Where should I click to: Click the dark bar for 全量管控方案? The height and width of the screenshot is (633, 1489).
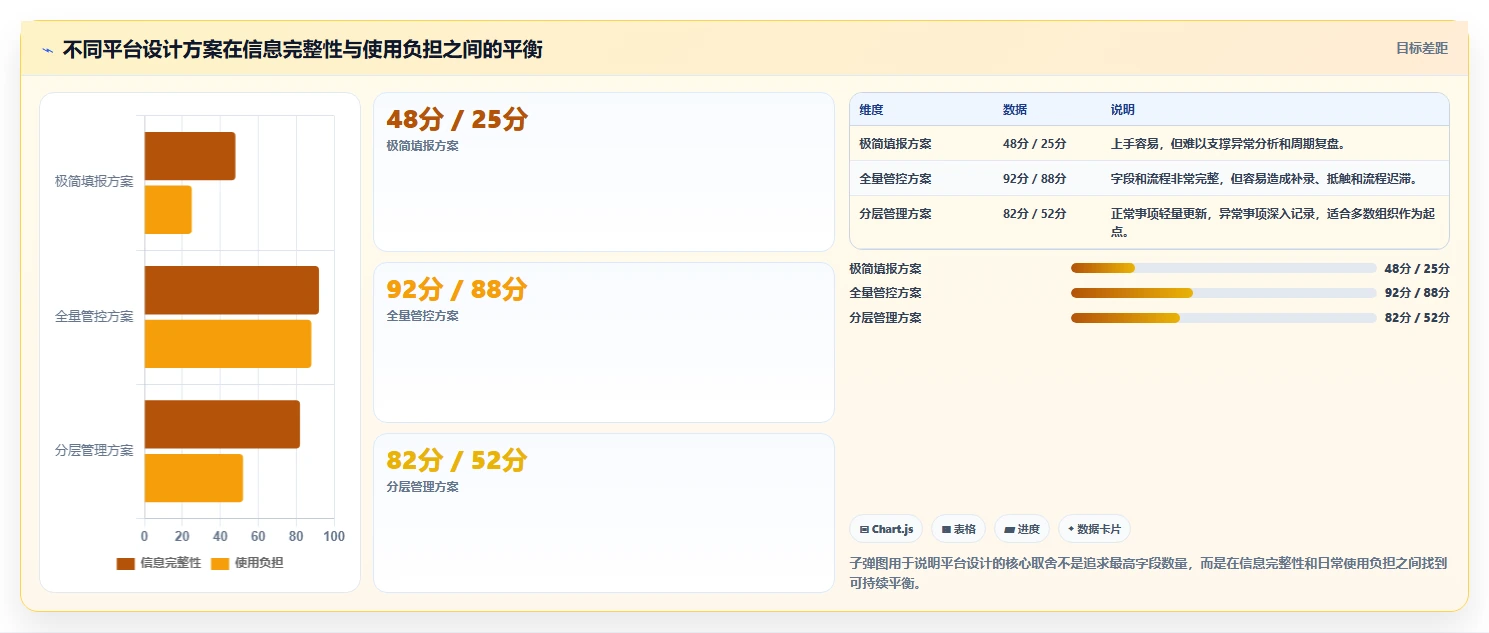232,290
